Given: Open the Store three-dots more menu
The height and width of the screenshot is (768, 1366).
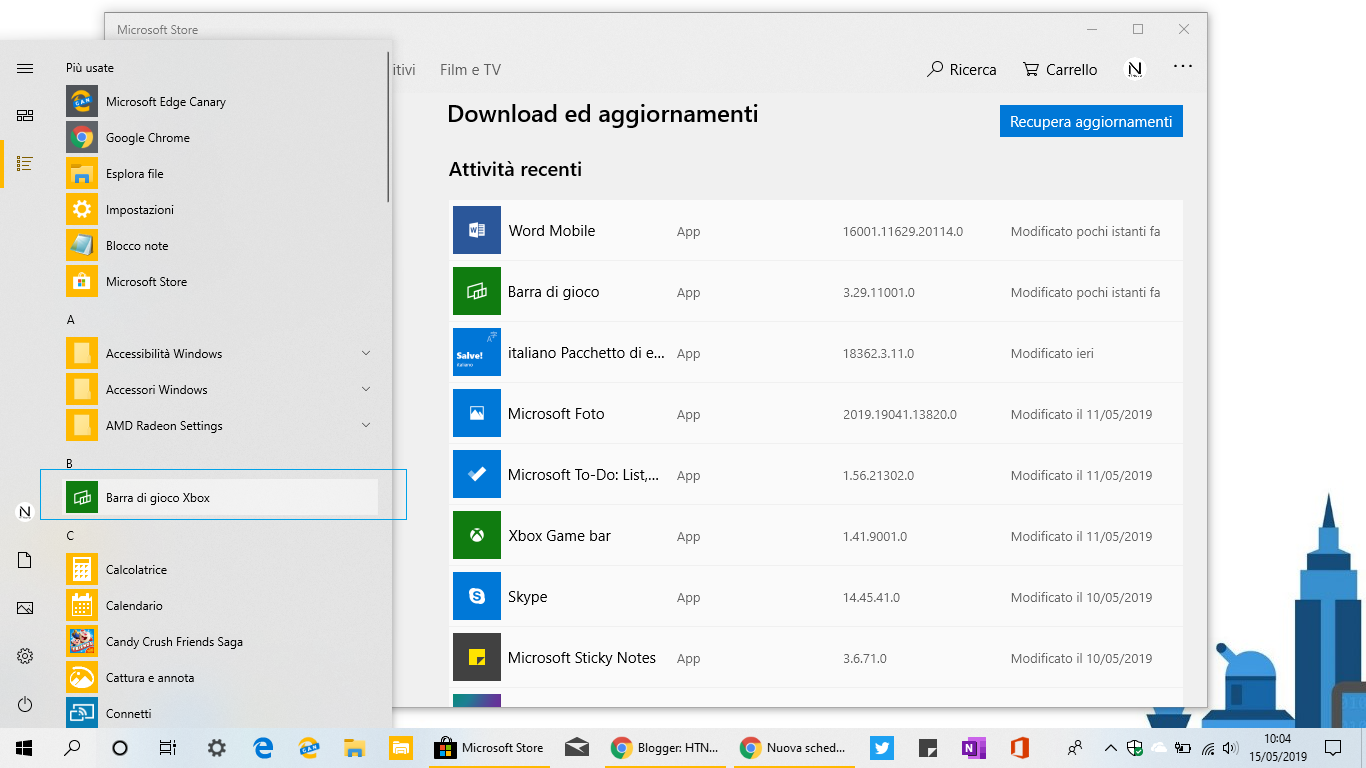Looking at the screenshot, I should click(x=1183, y=68).
